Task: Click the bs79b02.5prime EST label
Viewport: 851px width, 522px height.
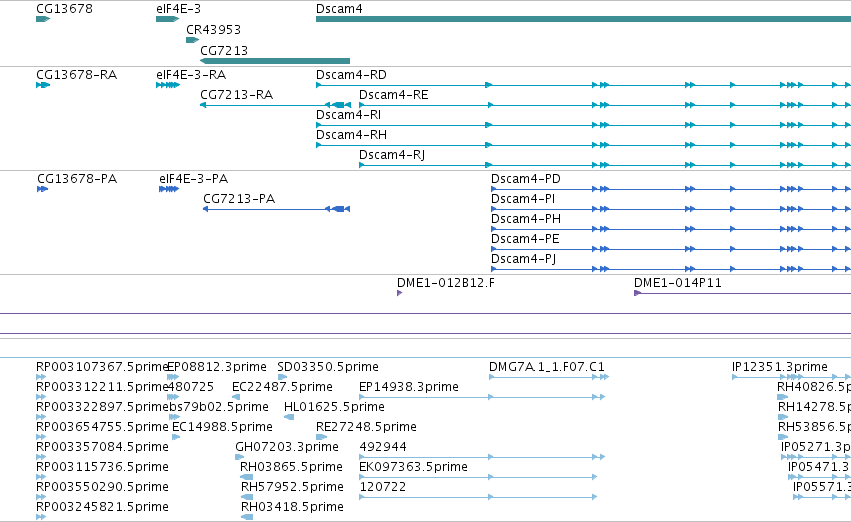Action: (x=219, y=407)
